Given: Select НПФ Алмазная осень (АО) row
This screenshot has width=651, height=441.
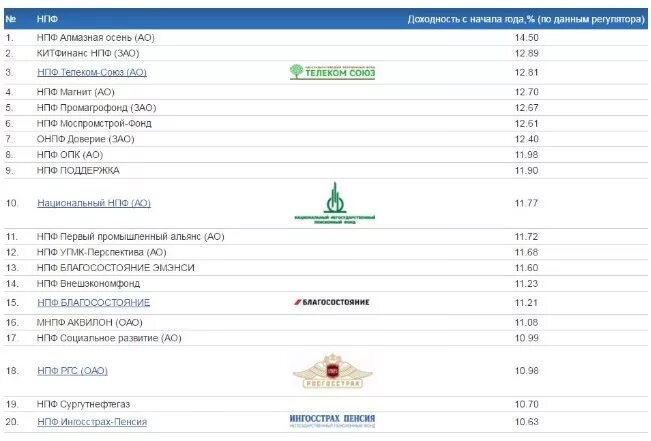Looking at the screenshot, I should (x=326, y=37).
